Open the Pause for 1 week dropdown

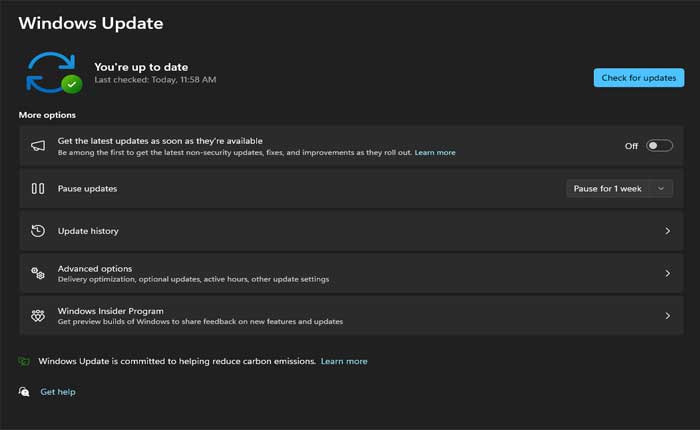click(x=620, y=188)
